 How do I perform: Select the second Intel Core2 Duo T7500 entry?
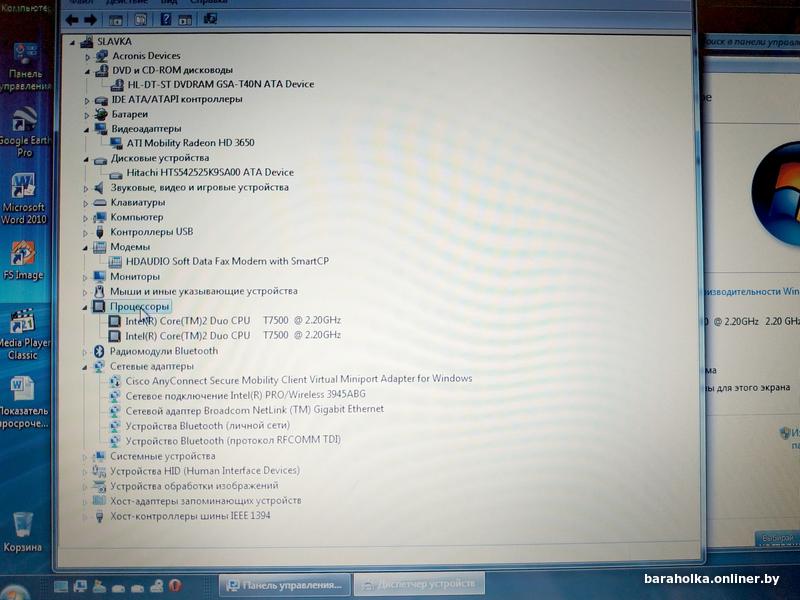(233, 336)
